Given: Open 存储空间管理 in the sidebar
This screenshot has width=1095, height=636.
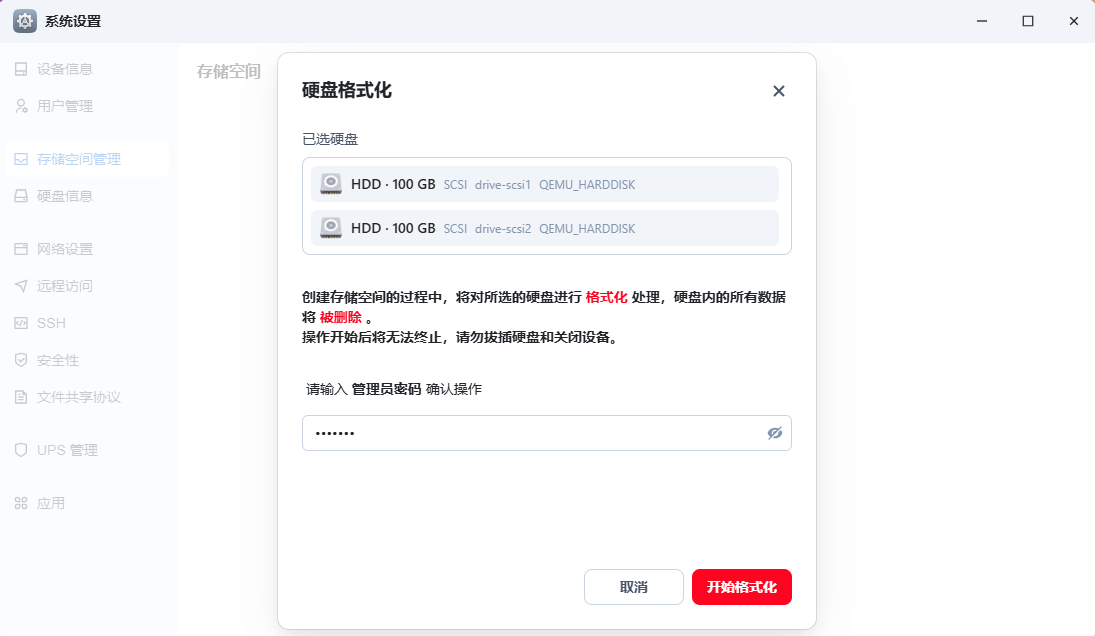Looking at the screenshot, I should (x=78, y=159).
